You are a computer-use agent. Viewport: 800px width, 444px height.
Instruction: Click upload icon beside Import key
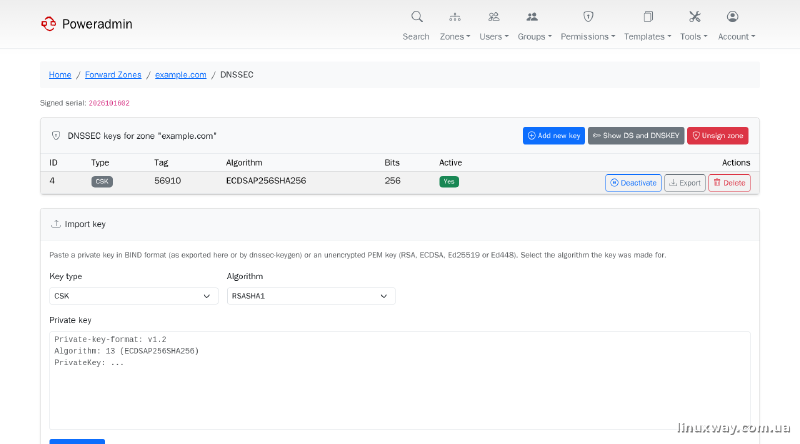[x=56, y=224]
